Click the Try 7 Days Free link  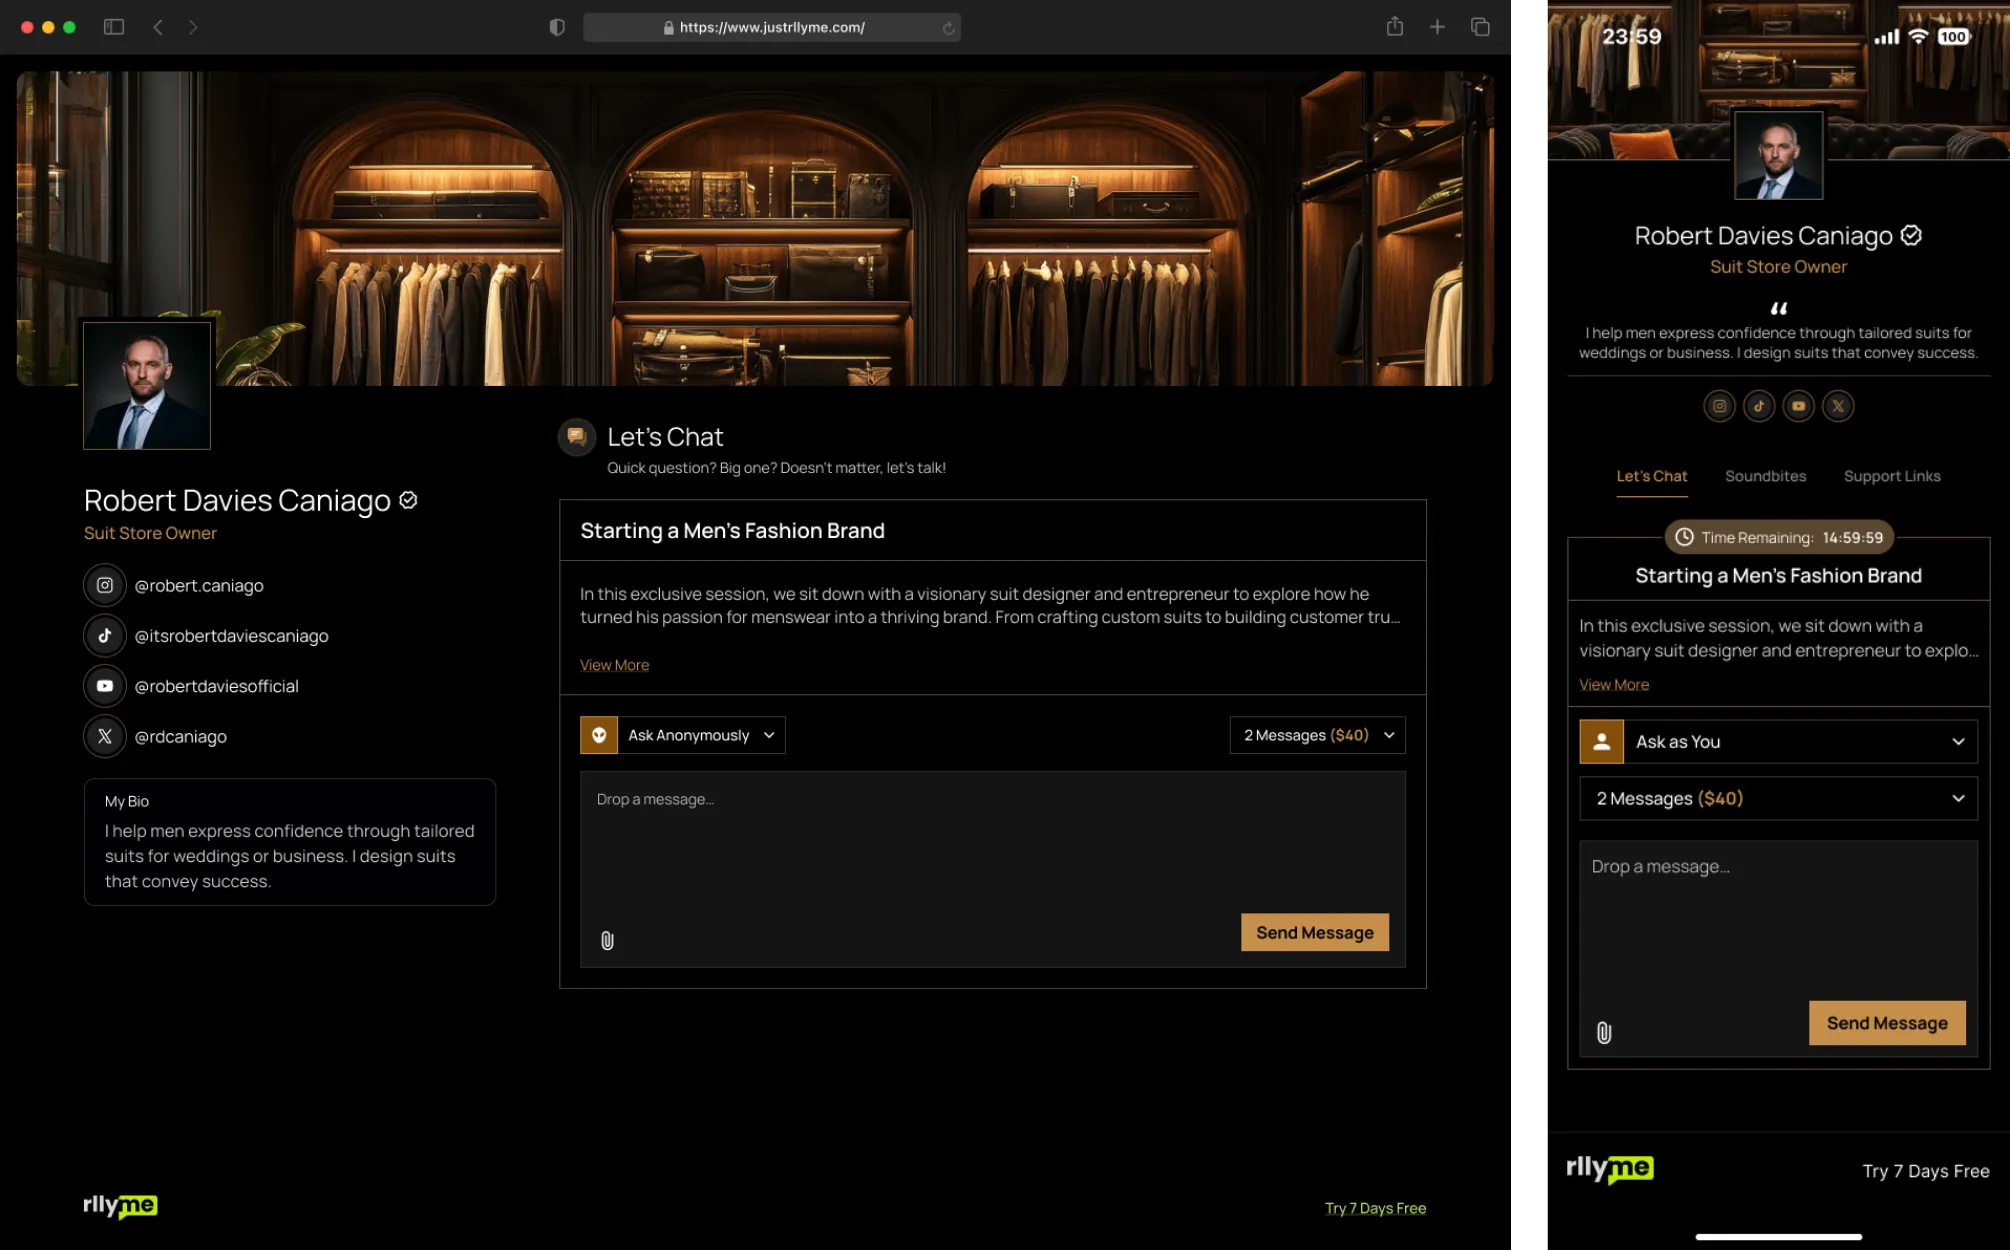pyautogui.click(x=1375, y=1208)
